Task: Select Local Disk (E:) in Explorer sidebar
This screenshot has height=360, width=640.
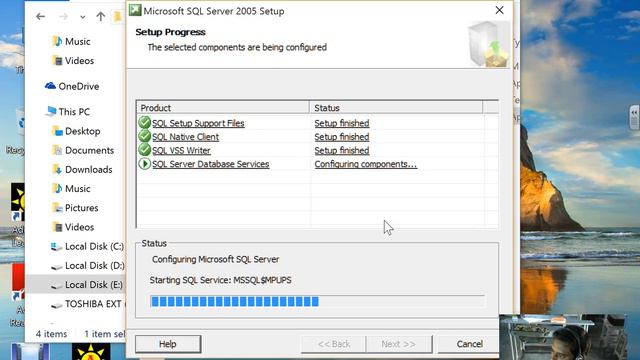Action: tap(94, 285)
